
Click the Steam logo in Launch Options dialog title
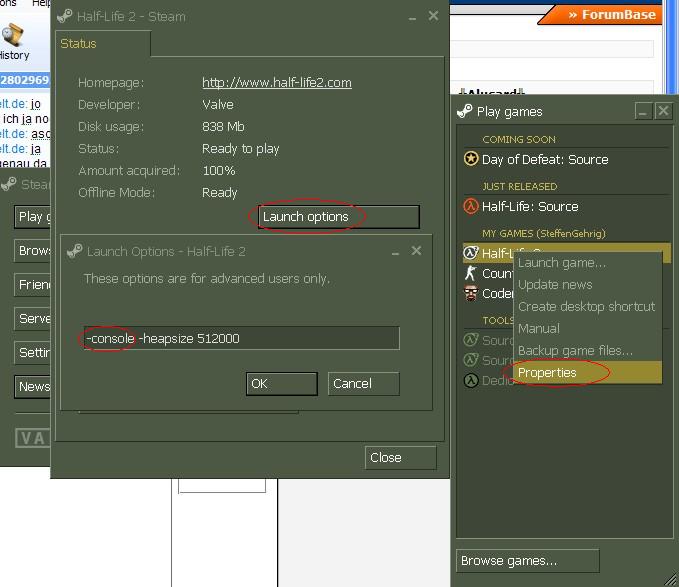coord(75,251)
